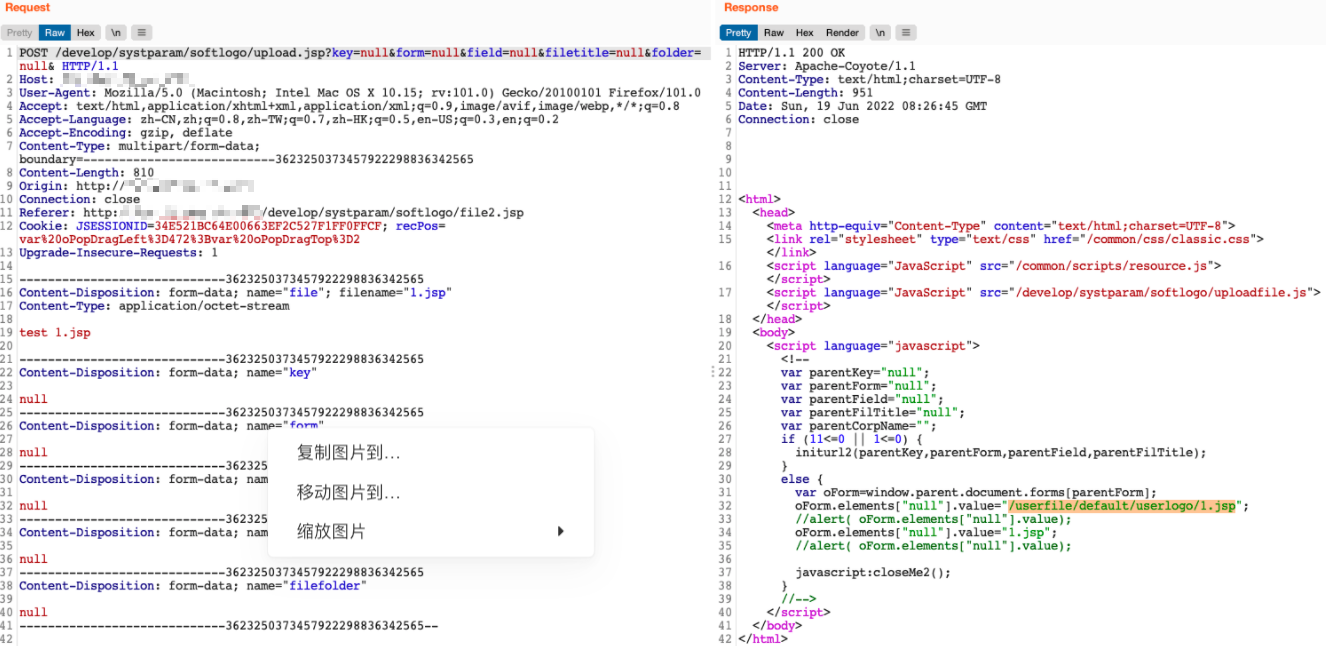Switch to the Pretty tab in Request

coord(20,33)
